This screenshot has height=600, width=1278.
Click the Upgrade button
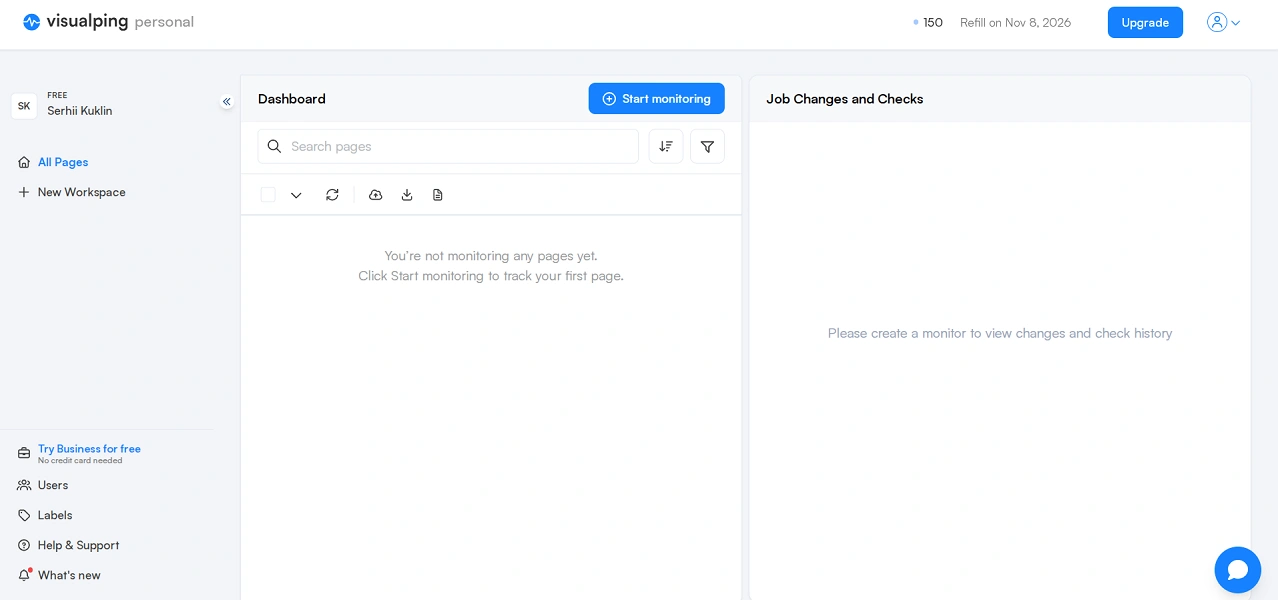[x=1145, y=23]
